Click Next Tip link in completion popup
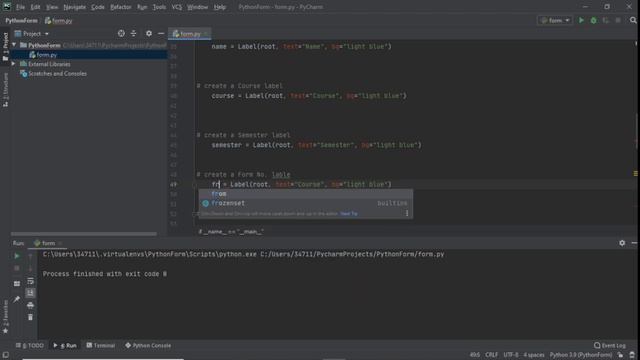The image size is (640, 360). pos(349,213)
